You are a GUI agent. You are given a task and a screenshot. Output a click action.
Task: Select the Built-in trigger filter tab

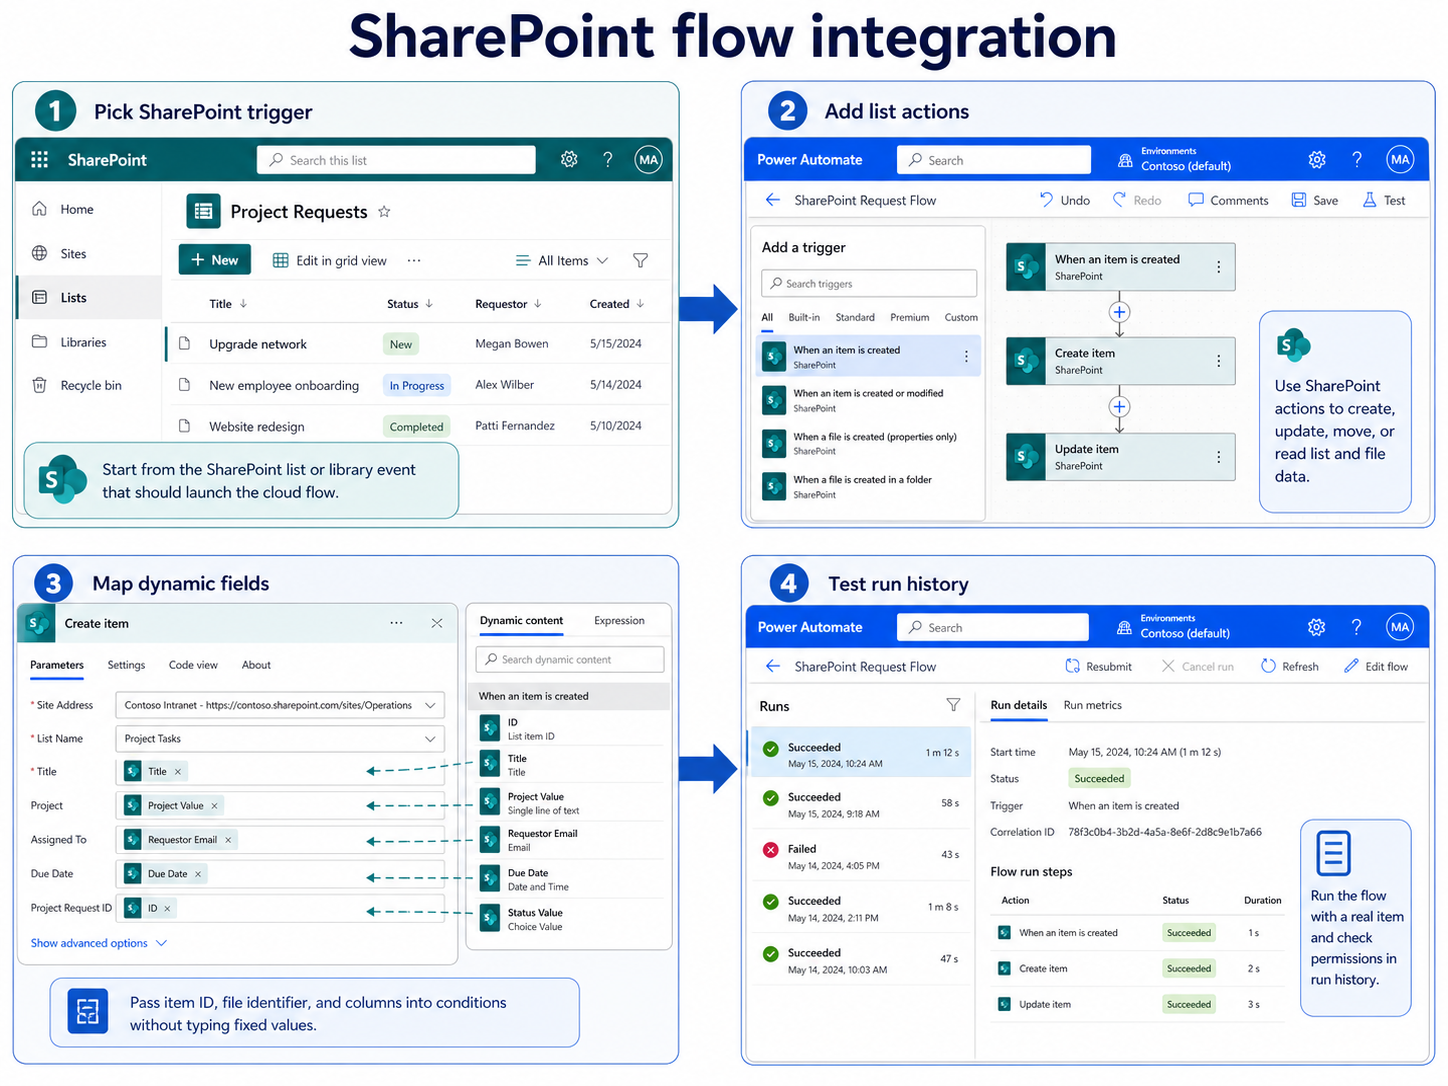[804, 317]
